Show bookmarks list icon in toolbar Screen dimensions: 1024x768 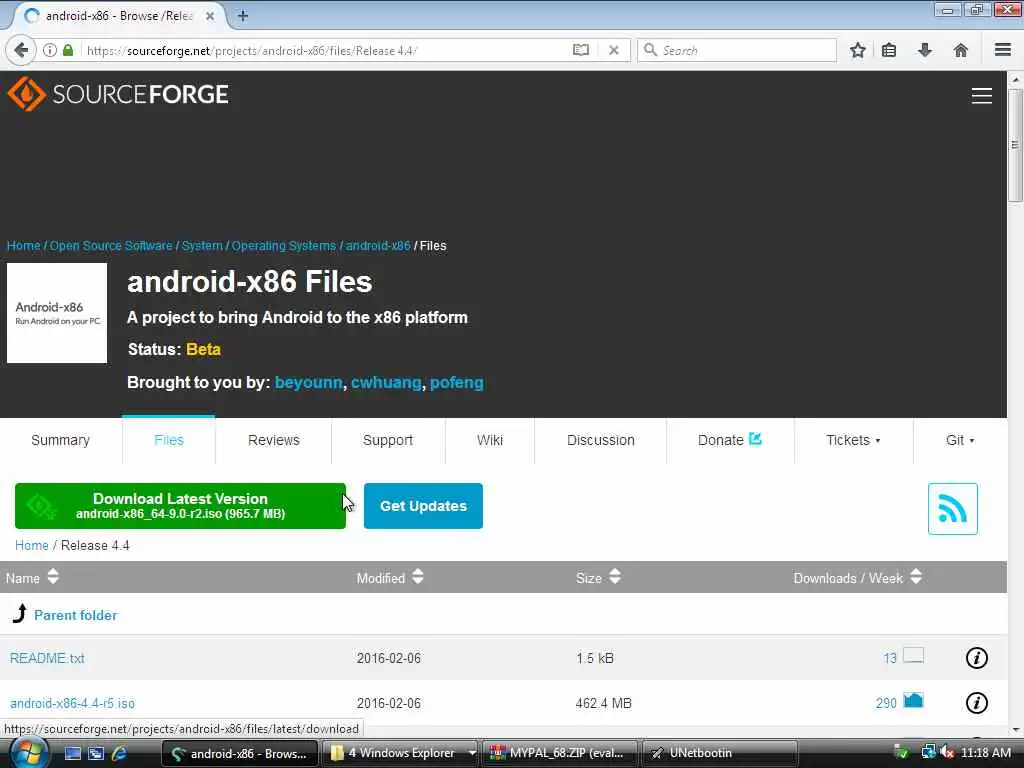889,50
